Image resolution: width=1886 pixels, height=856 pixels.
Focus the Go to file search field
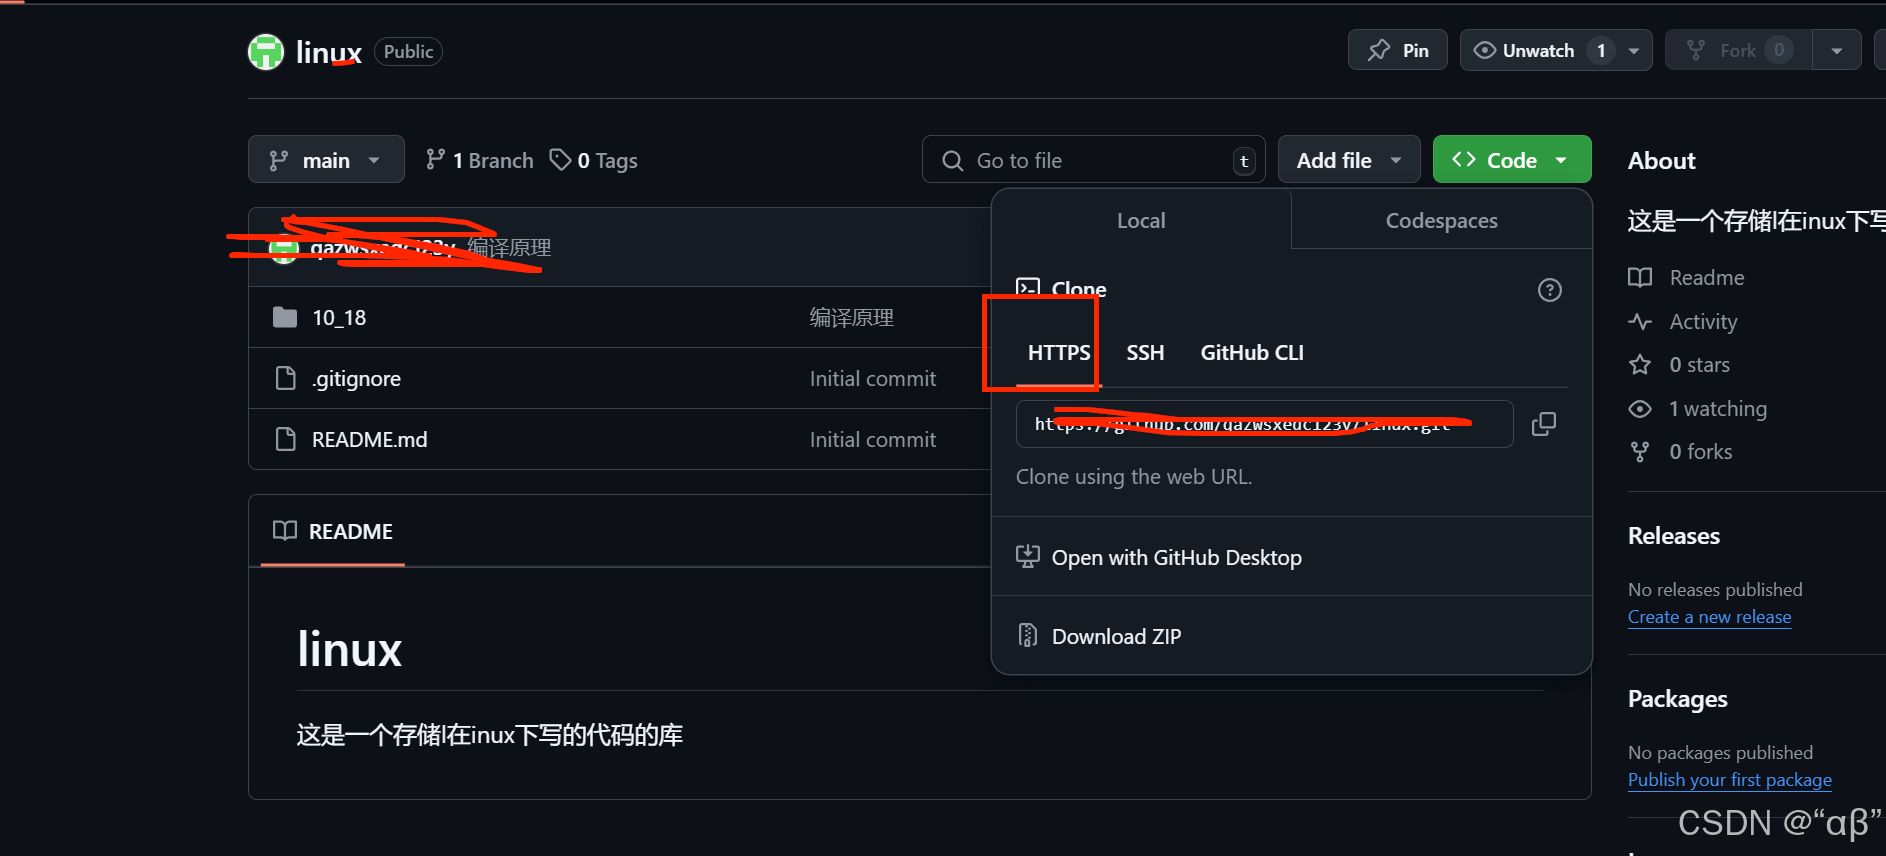click(x=1093, y=160)
